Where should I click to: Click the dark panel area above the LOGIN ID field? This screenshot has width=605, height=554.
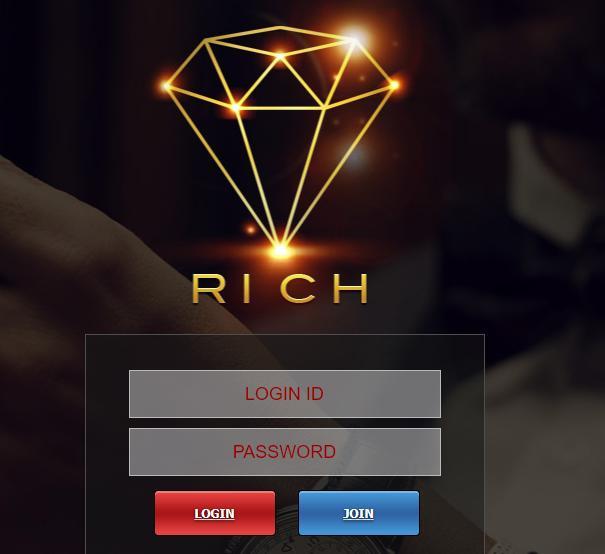[x=285, y=352]
